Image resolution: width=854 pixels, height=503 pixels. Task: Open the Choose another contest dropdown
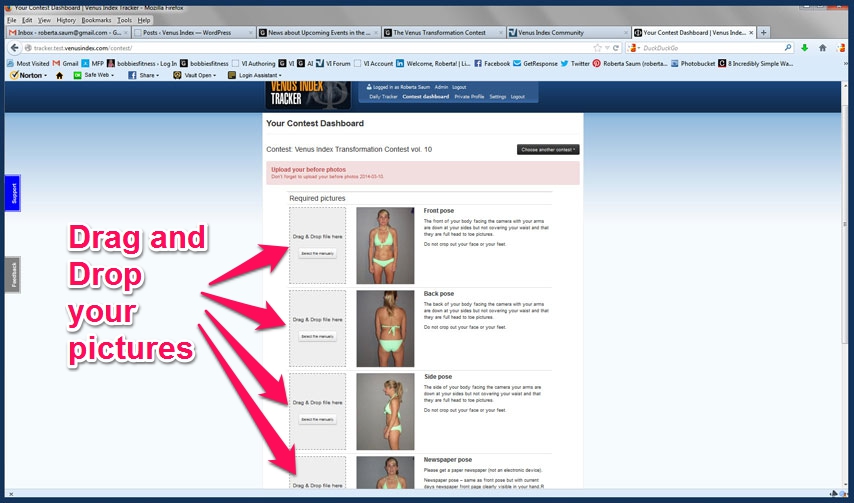point(548,149)
